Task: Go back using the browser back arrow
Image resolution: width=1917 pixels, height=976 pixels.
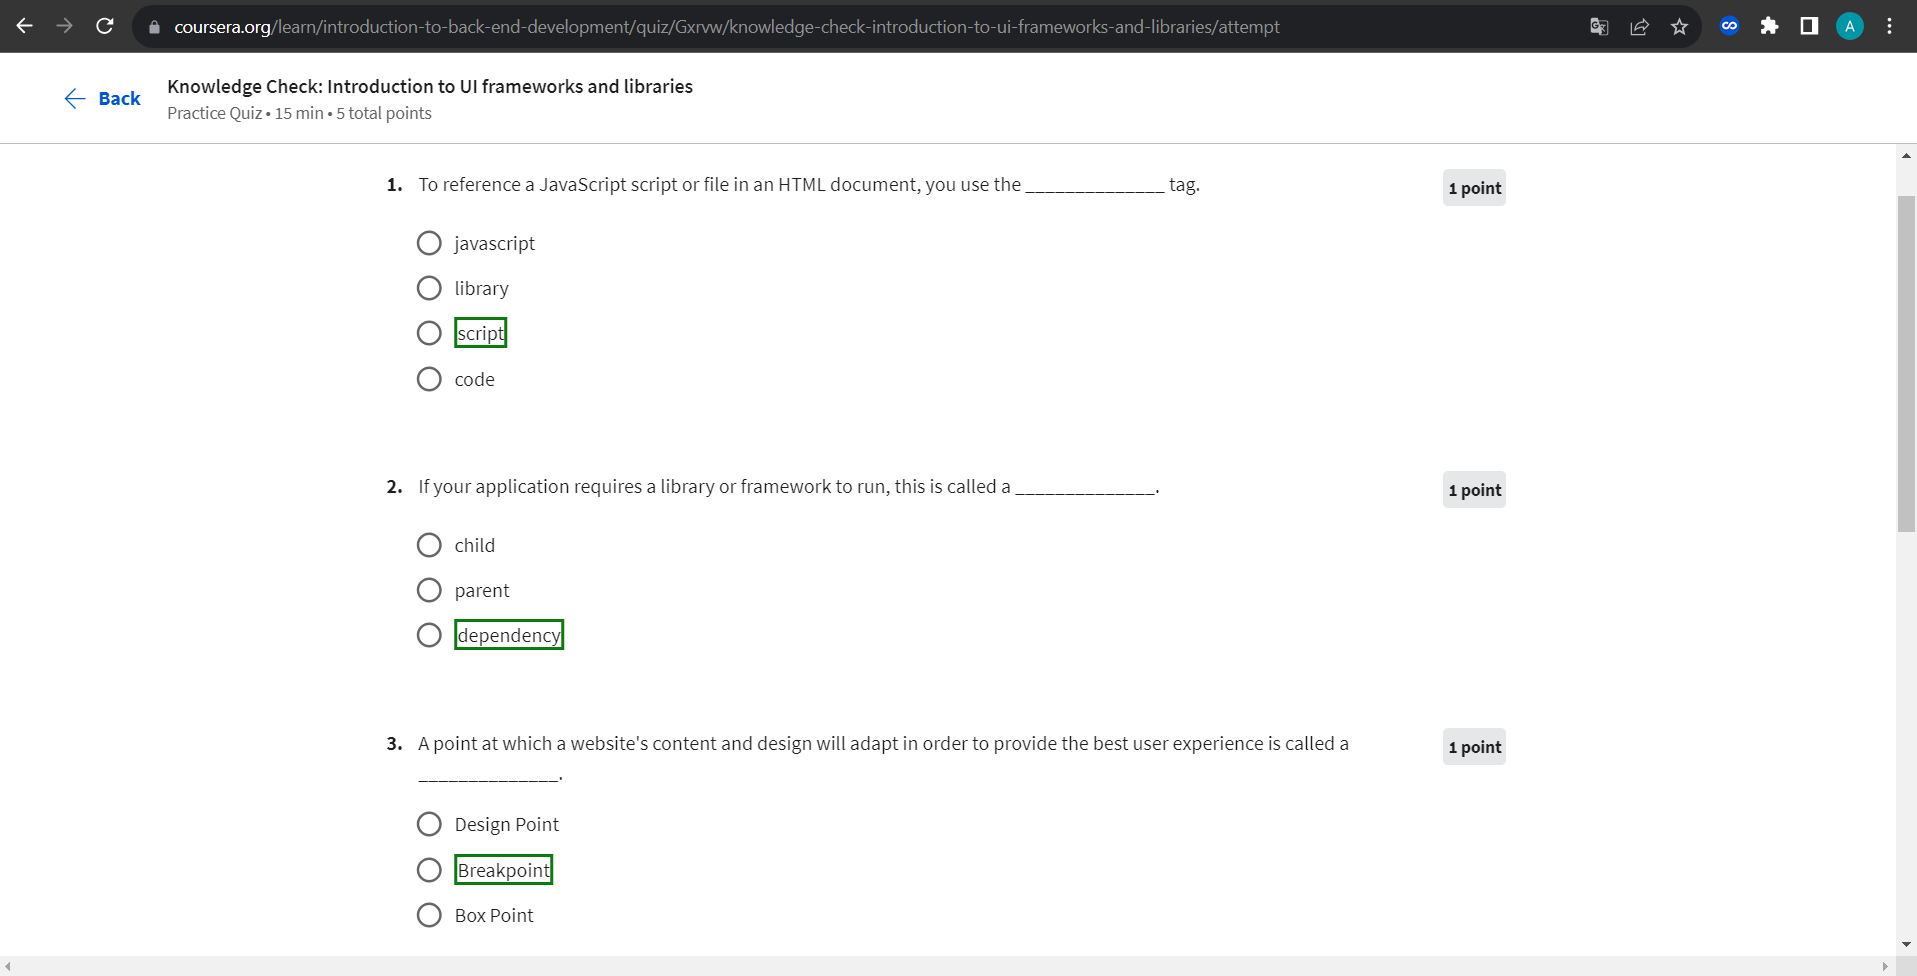Action: click(24, 26)
